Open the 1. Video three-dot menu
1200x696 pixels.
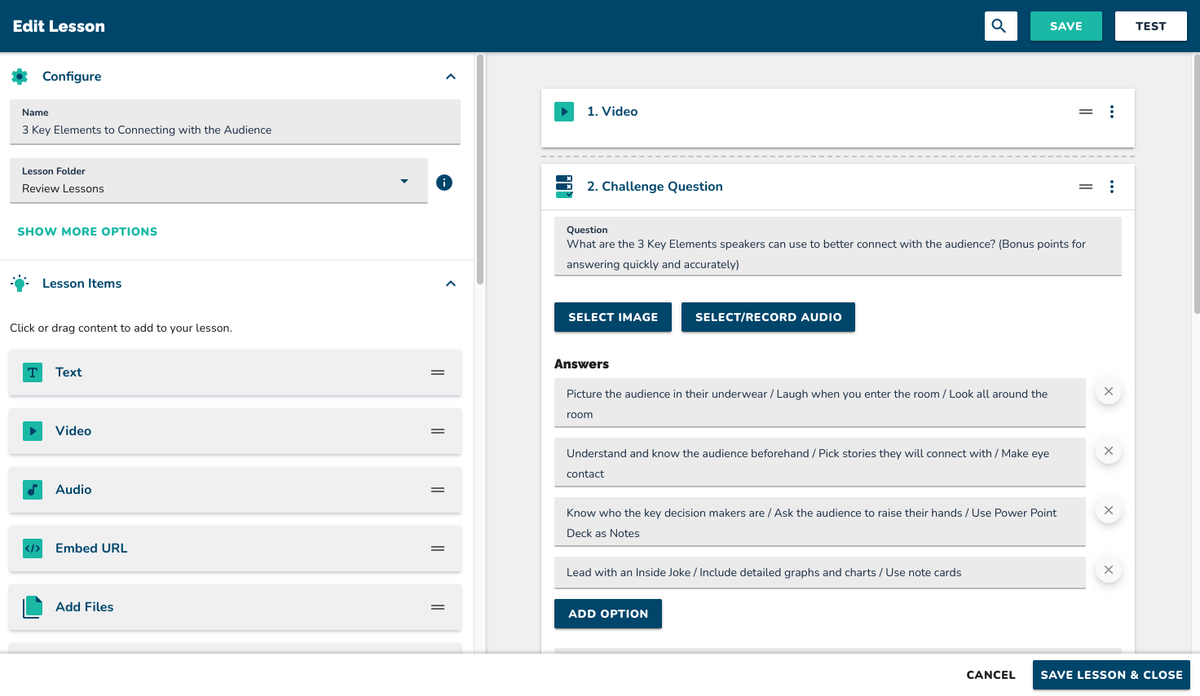coord(1112,112)
